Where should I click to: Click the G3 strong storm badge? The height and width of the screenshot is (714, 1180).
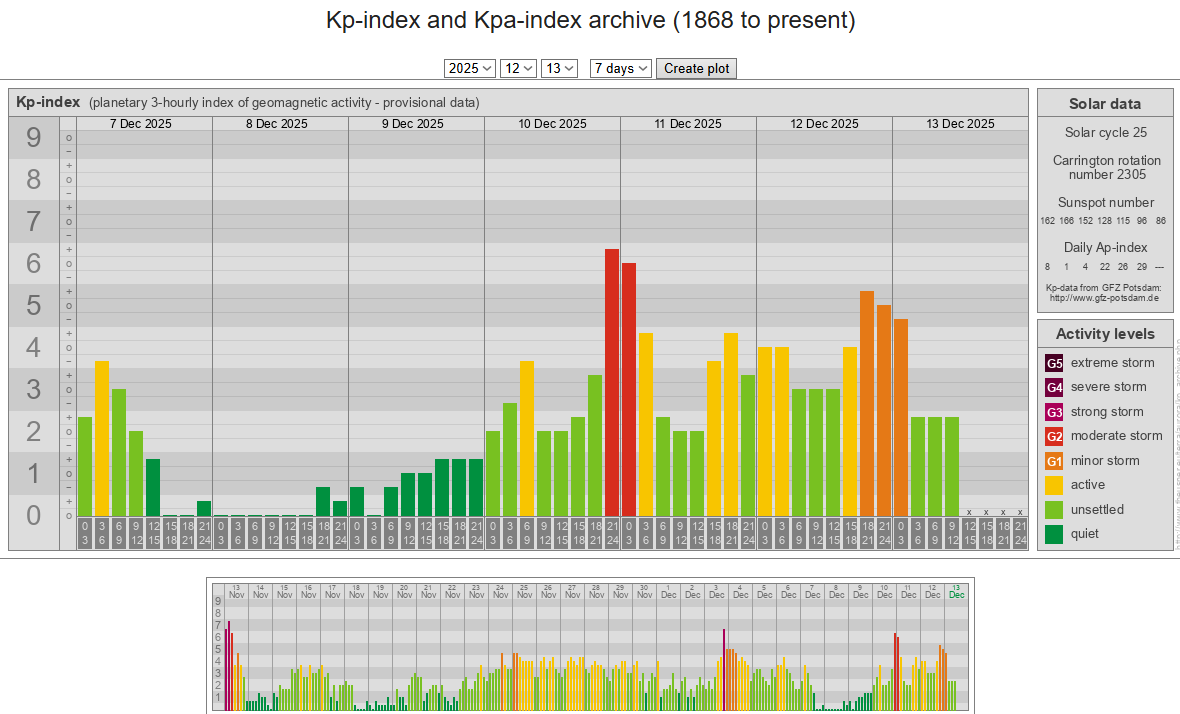(1054, 412)
